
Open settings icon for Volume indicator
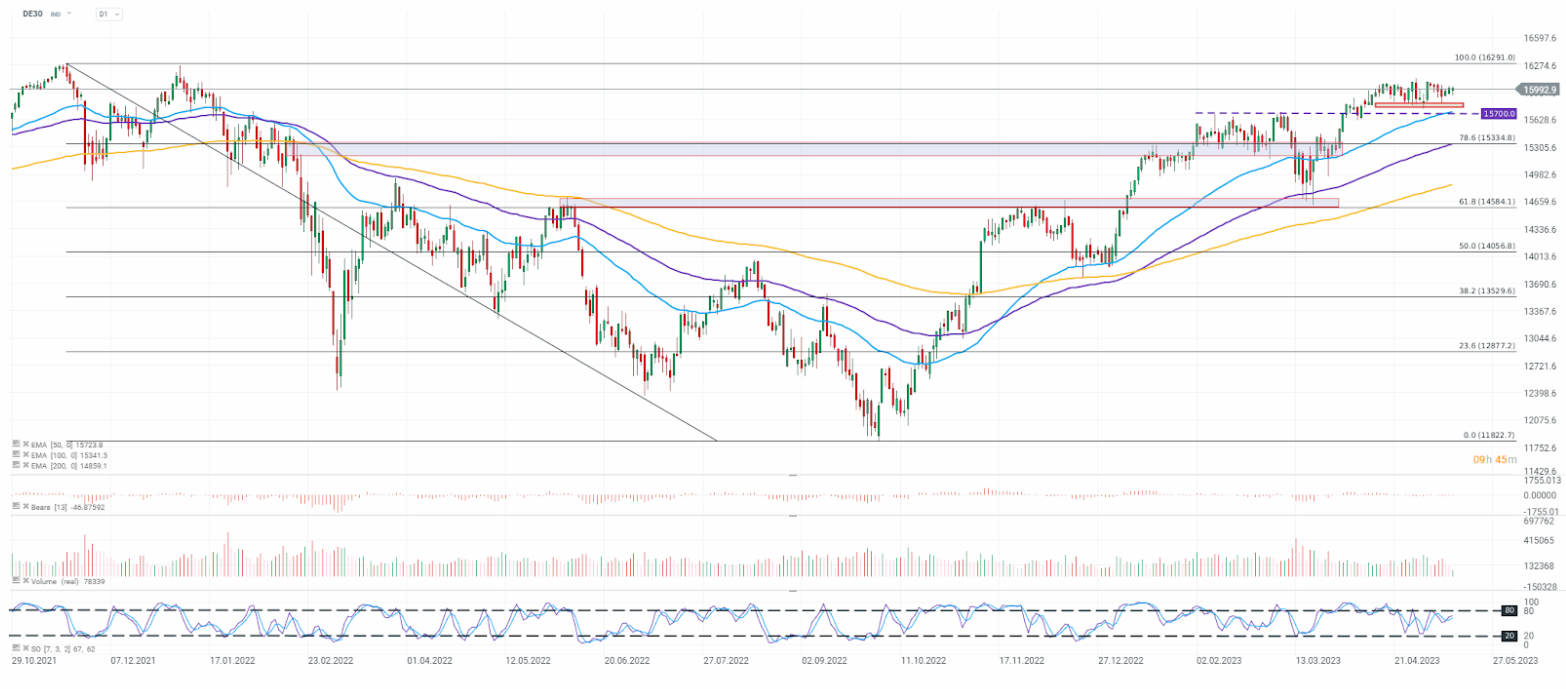click(15, 580)
